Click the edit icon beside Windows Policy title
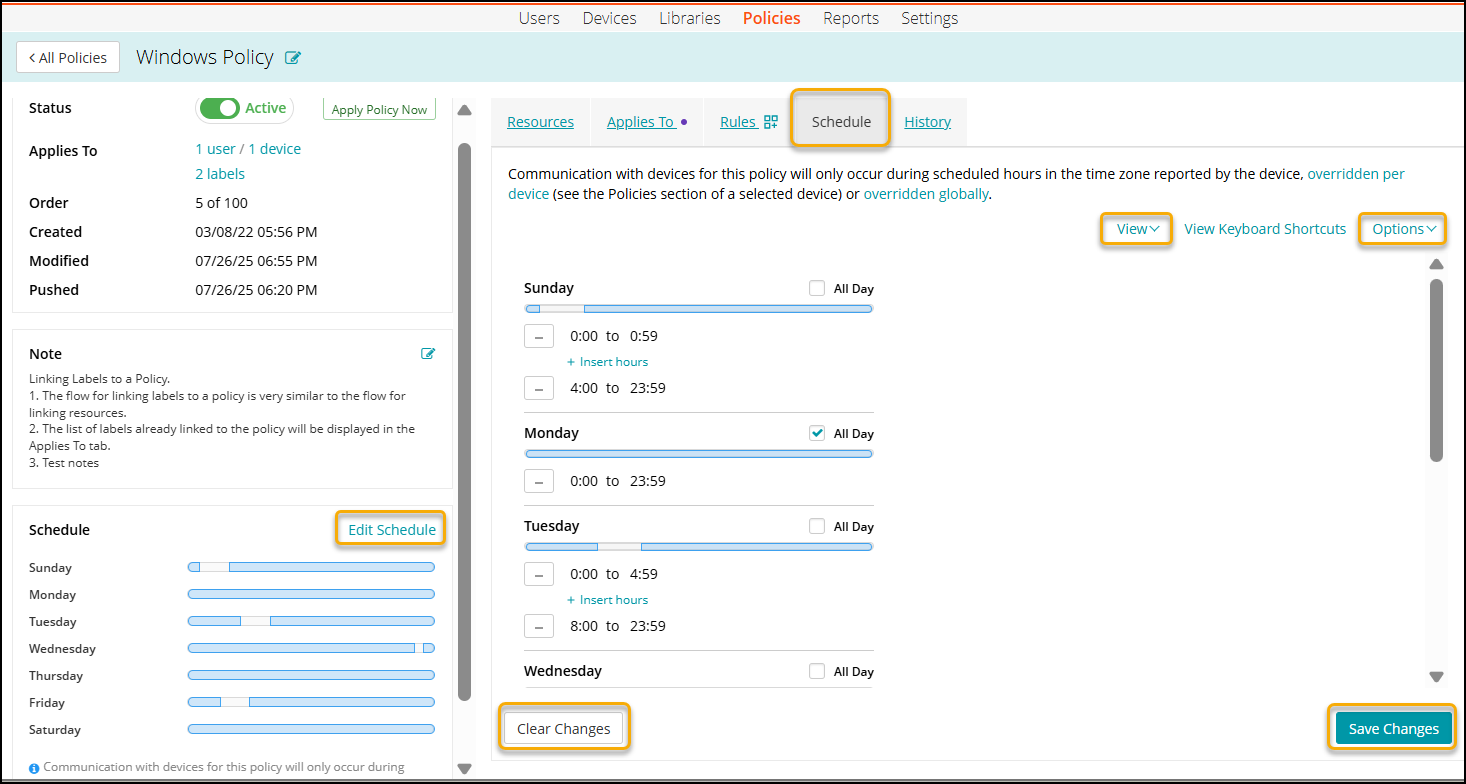Screen dimensions: 1466x784 (x=293, y=58)
